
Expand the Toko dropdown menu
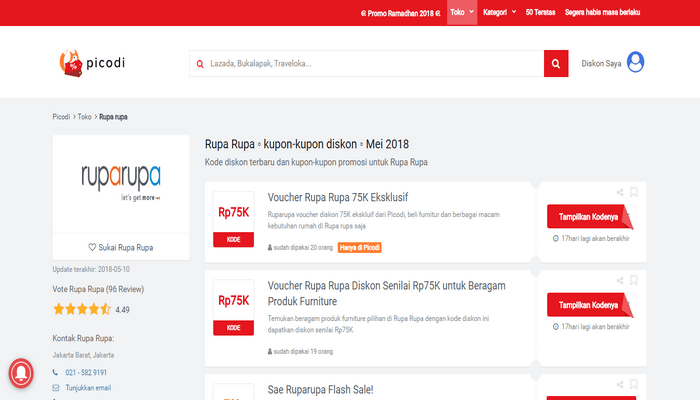tap(462, 12)
